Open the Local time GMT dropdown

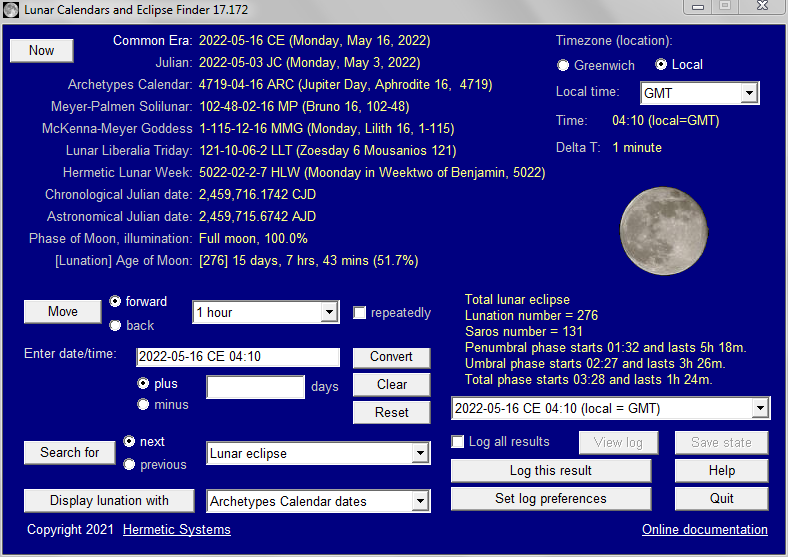click(749, 93)
